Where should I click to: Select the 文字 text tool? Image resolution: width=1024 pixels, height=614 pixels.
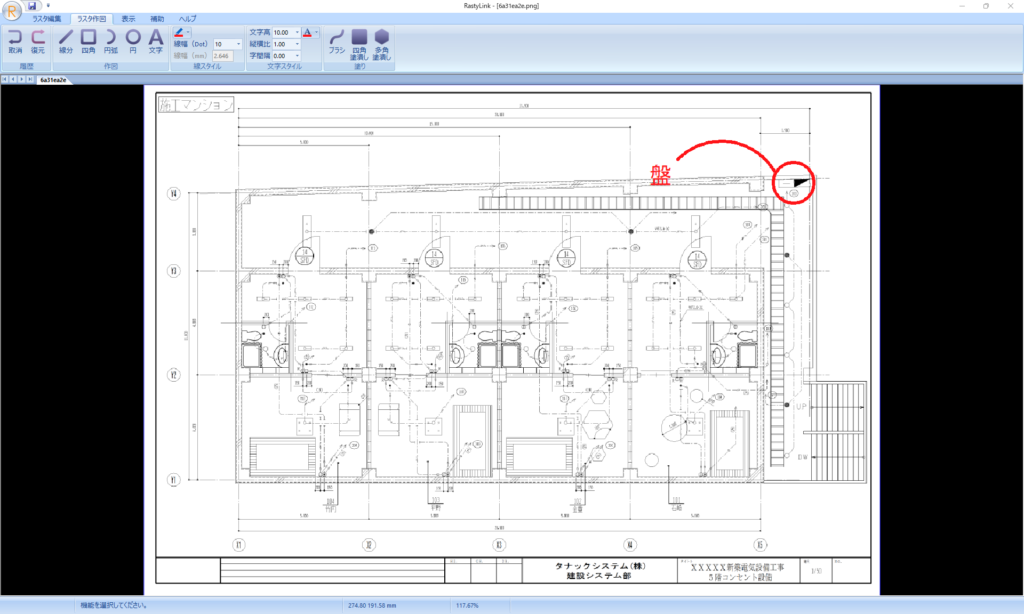click(x=155, y=41)
